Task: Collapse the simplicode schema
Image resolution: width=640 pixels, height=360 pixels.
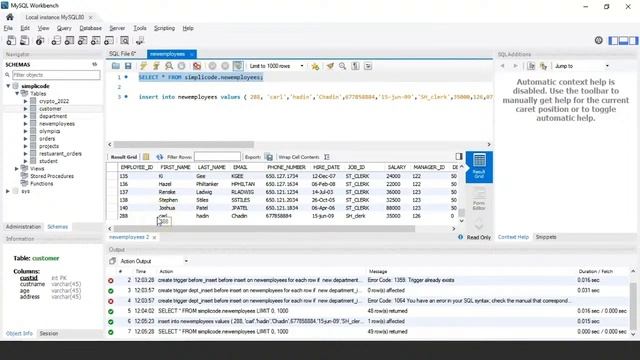Action: tap(8, 86)
